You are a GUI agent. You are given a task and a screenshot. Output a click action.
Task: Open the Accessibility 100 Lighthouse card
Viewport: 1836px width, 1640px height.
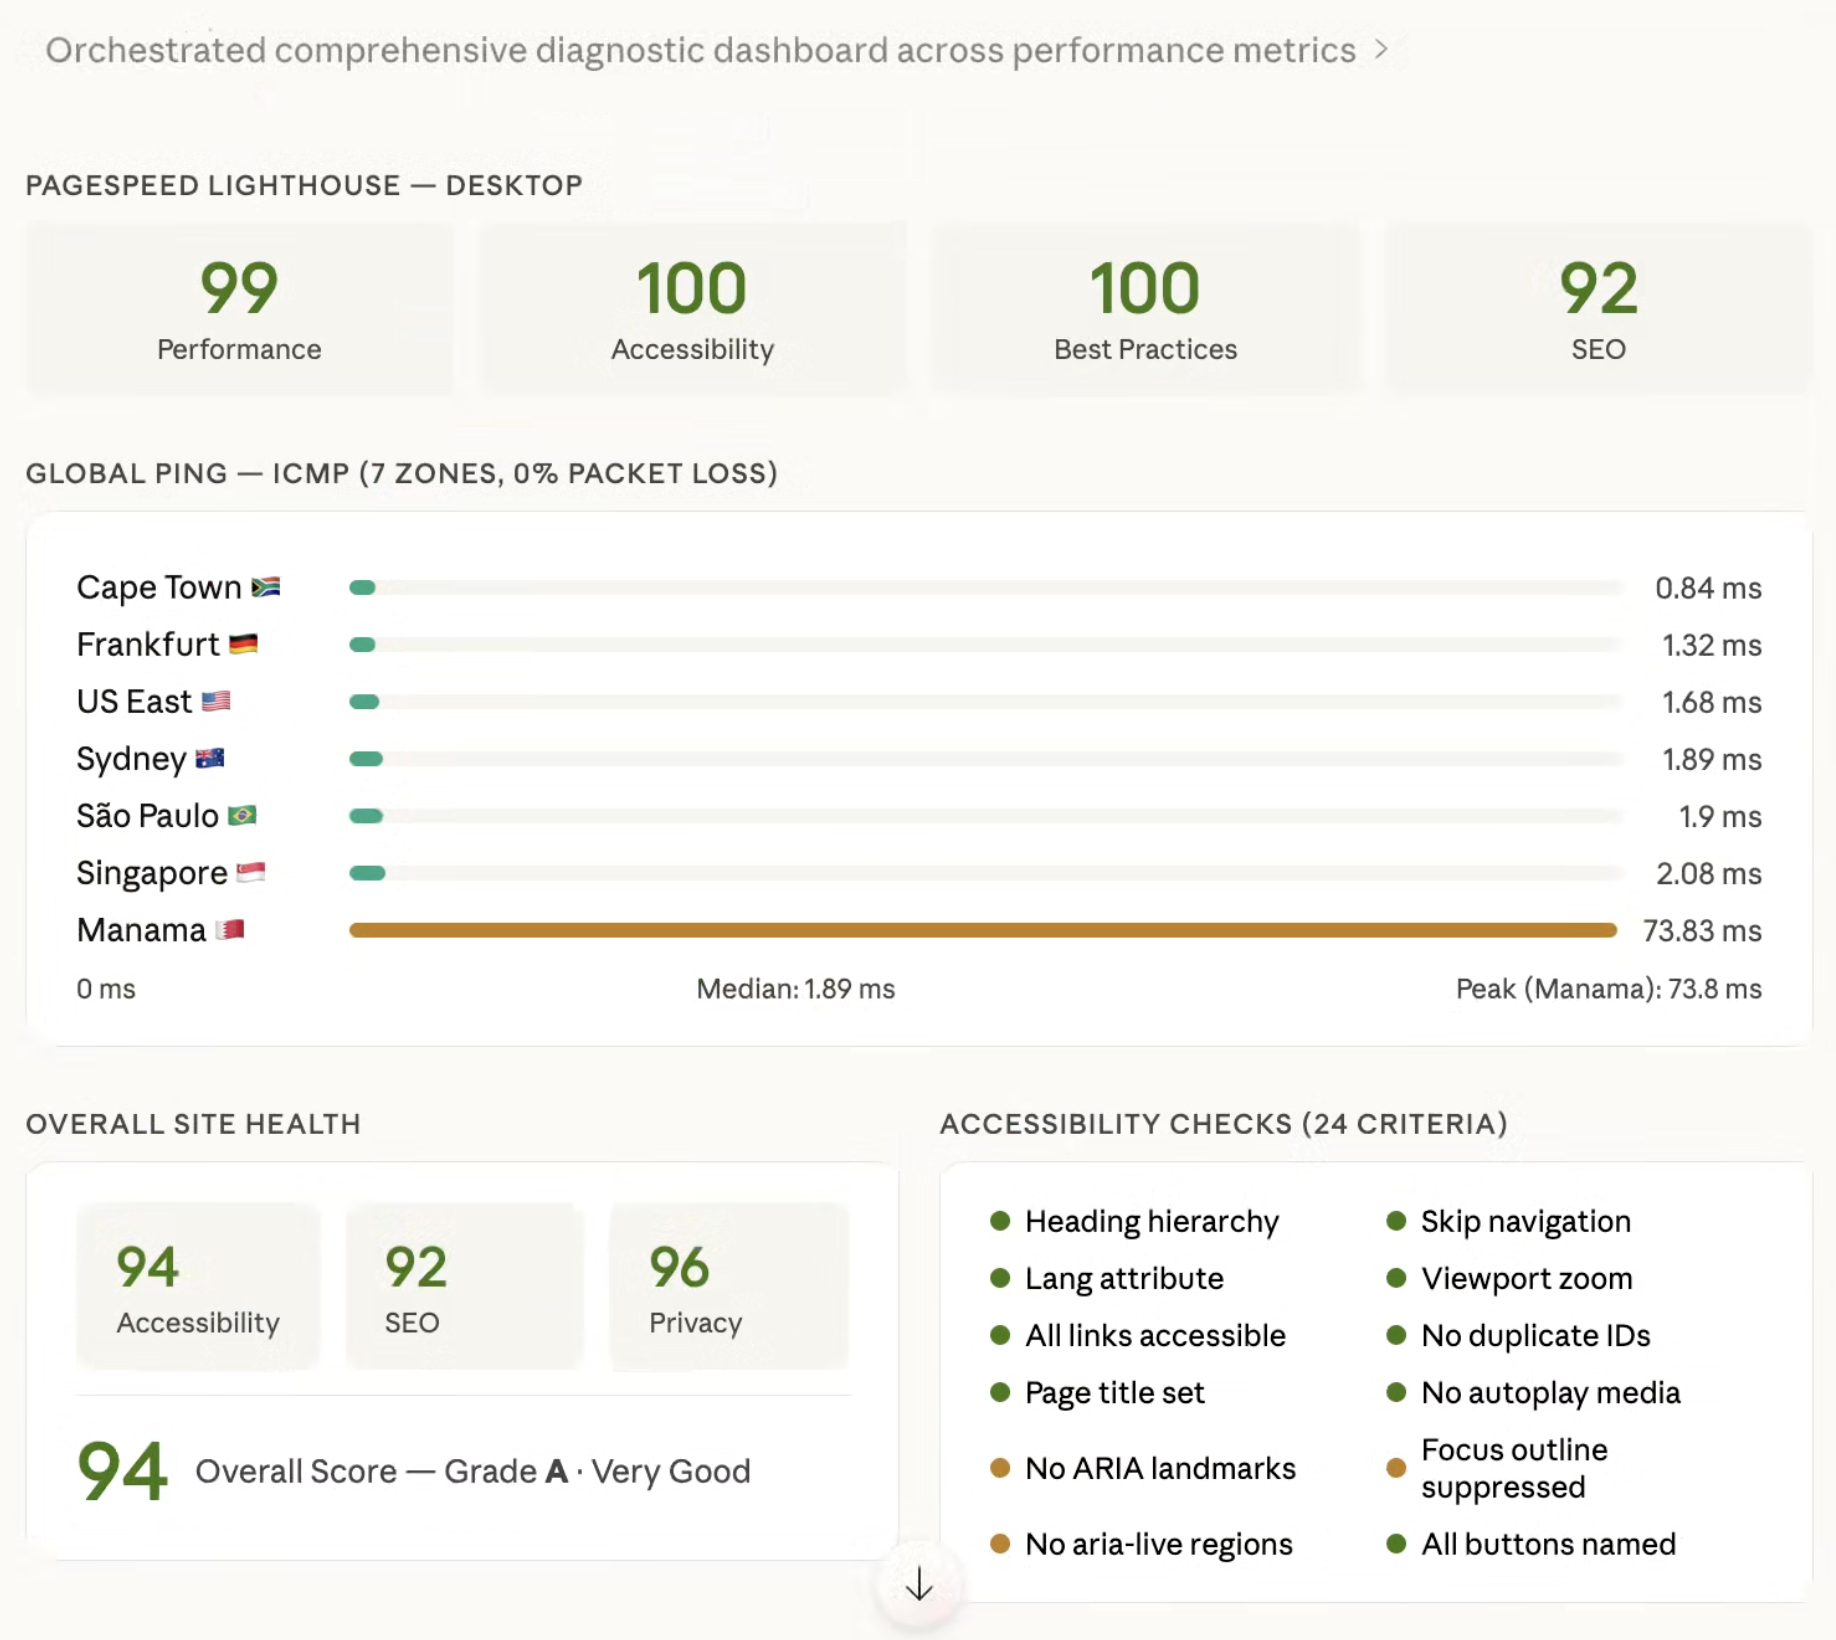[692, 308]
